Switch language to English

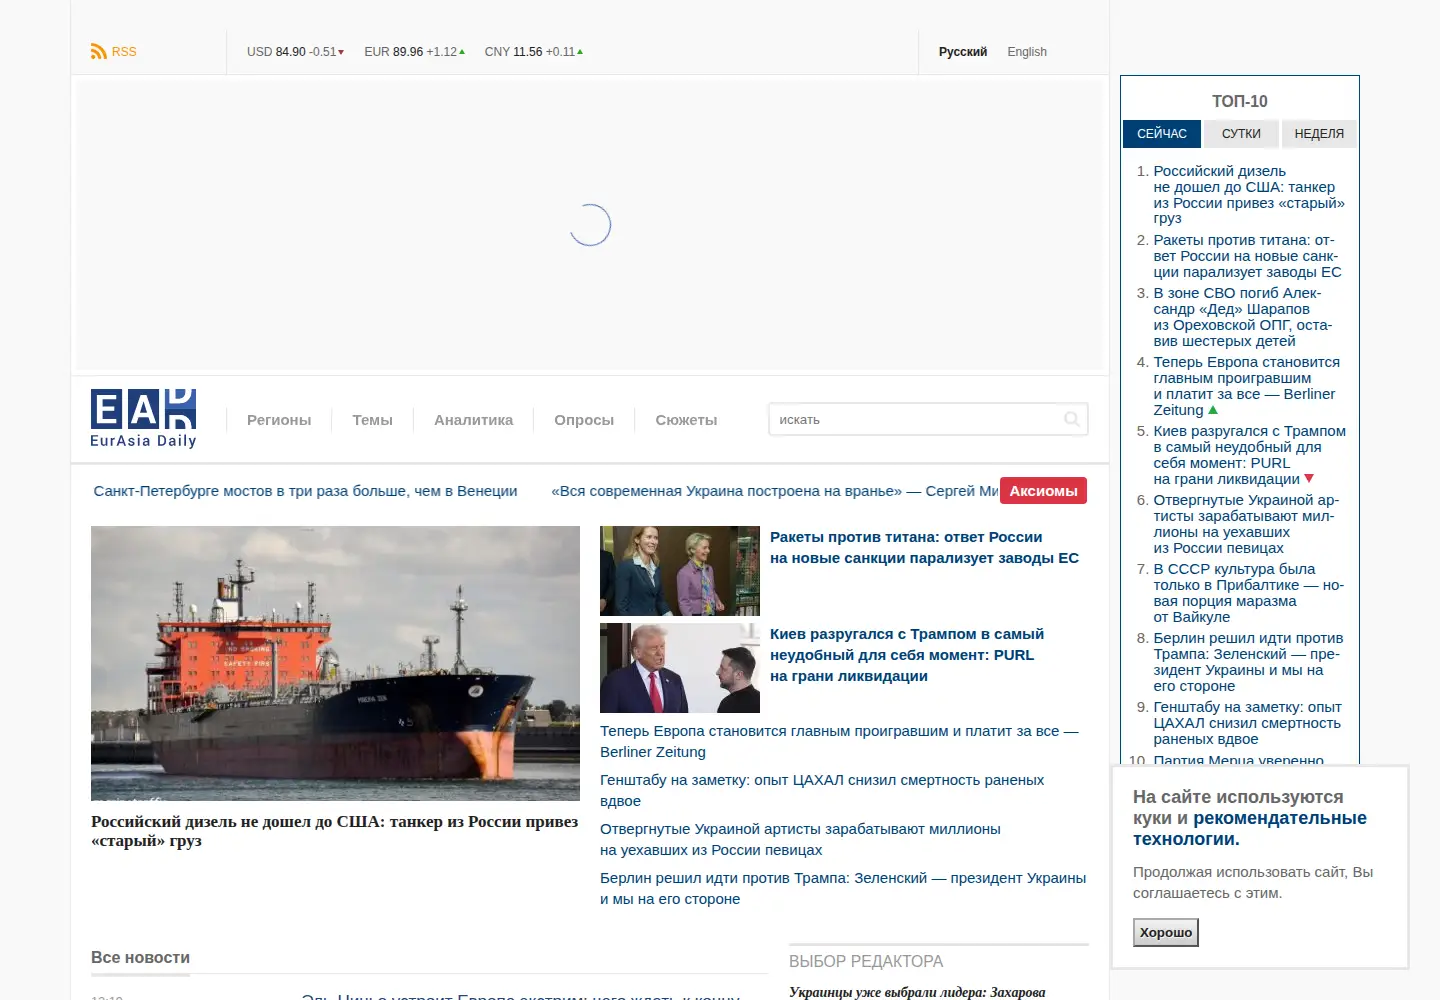point(1027,52)
